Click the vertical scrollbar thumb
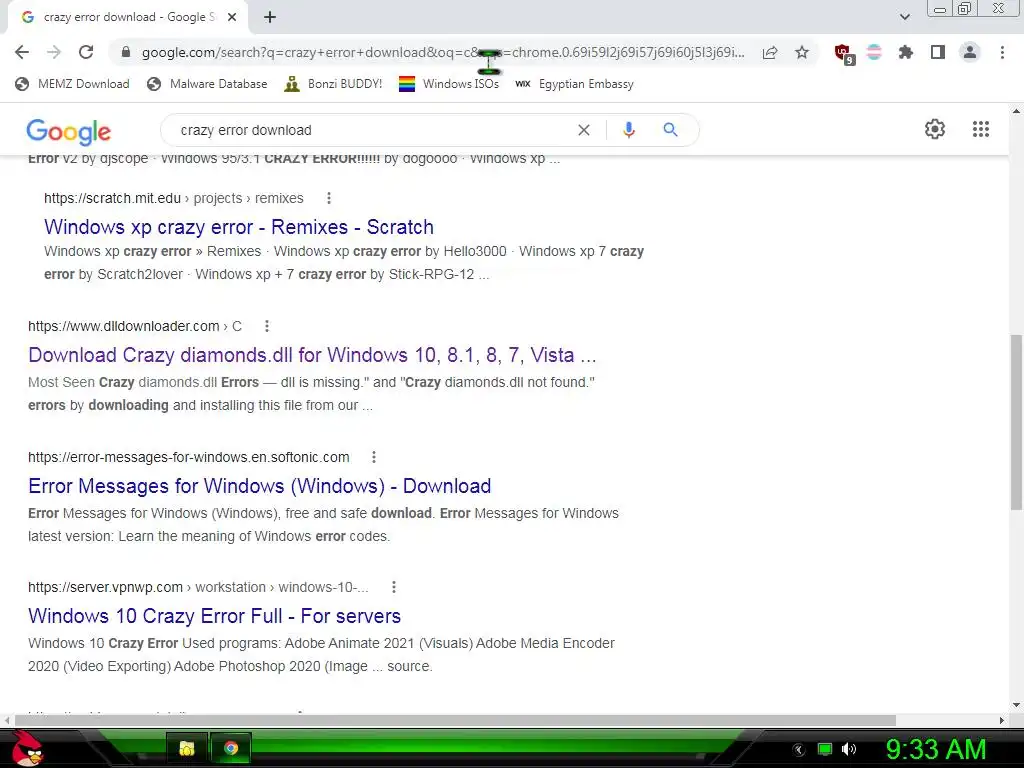The width and height of the screenshot is (1024, 768). (1016, 422)
